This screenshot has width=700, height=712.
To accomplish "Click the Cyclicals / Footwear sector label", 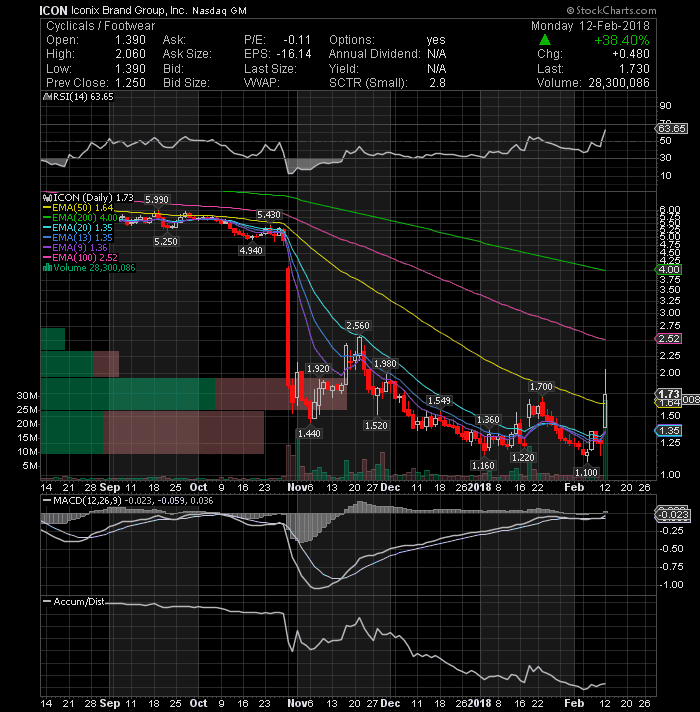I will pyautogui.click(x=100, y=26).
